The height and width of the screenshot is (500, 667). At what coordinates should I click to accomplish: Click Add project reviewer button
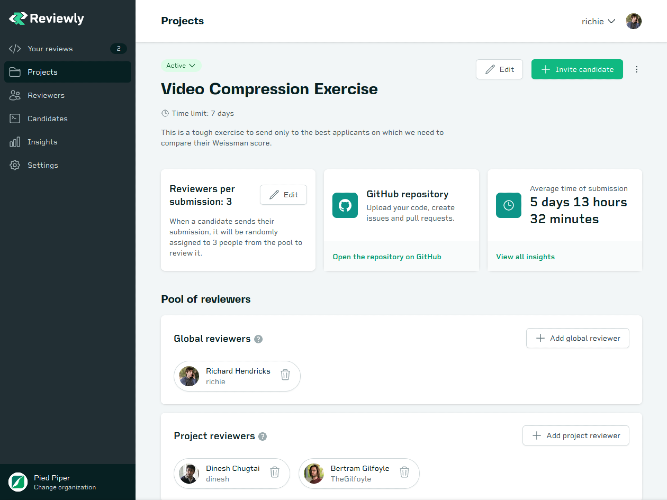(576, 436)
